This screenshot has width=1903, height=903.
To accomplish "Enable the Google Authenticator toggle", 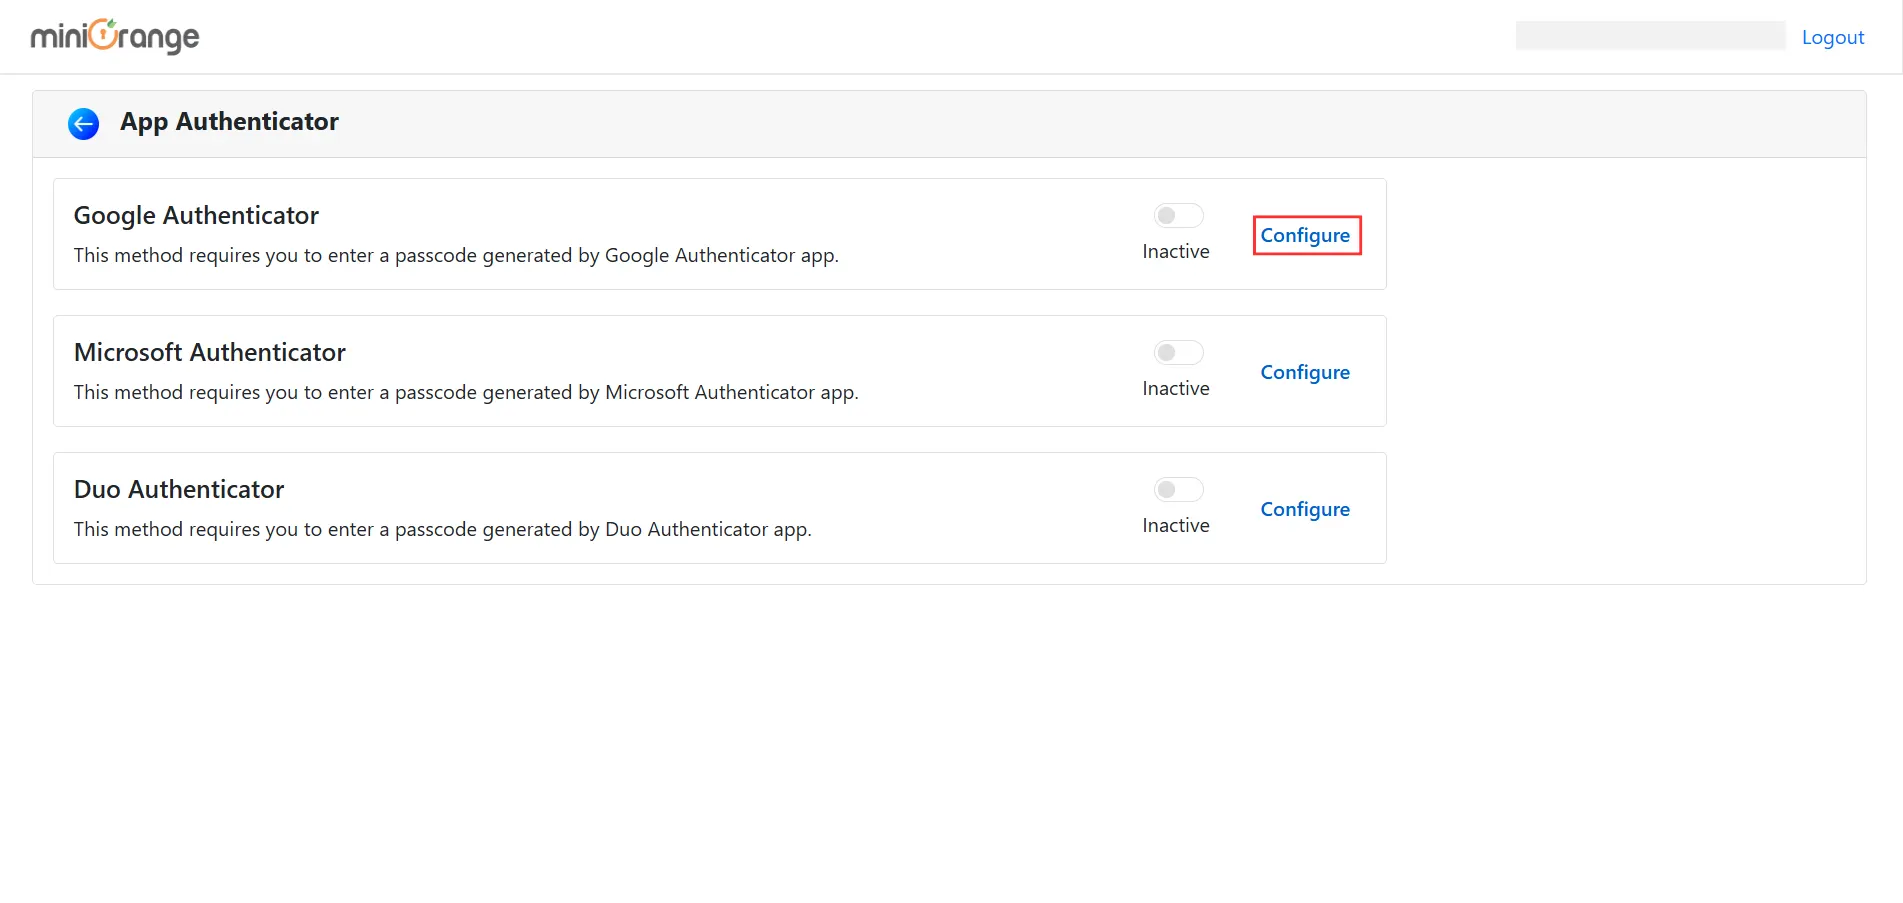I will tap(1178, 215).
